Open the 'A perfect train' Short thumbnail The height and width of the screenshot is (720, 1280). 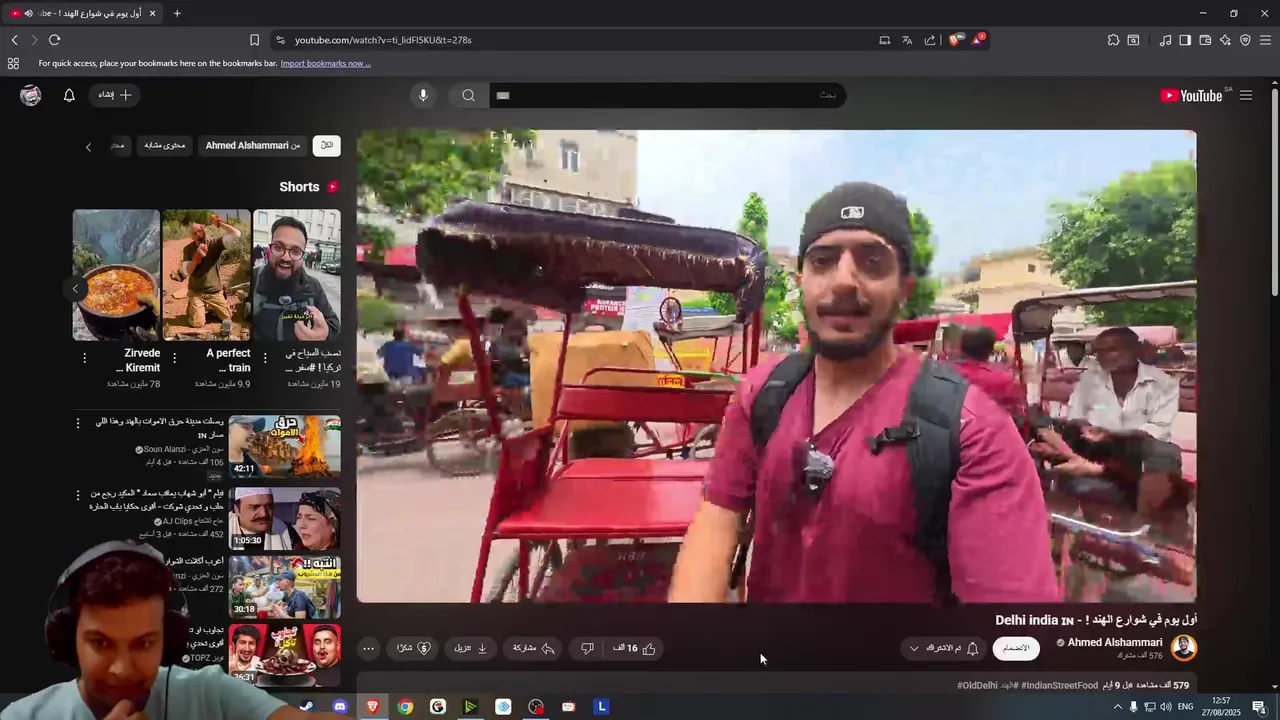207,275
